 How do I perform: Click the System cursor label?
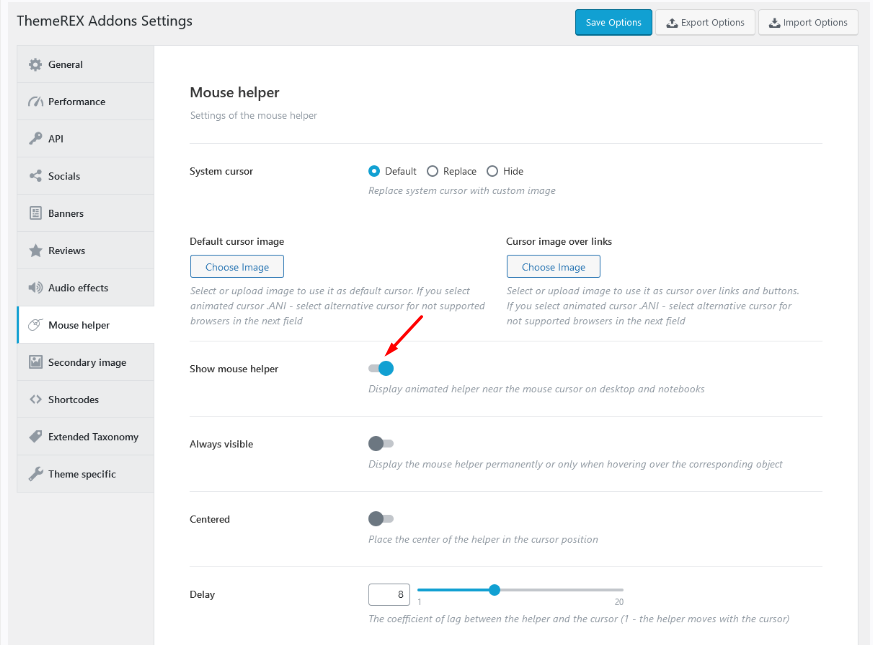click(221, 172)
